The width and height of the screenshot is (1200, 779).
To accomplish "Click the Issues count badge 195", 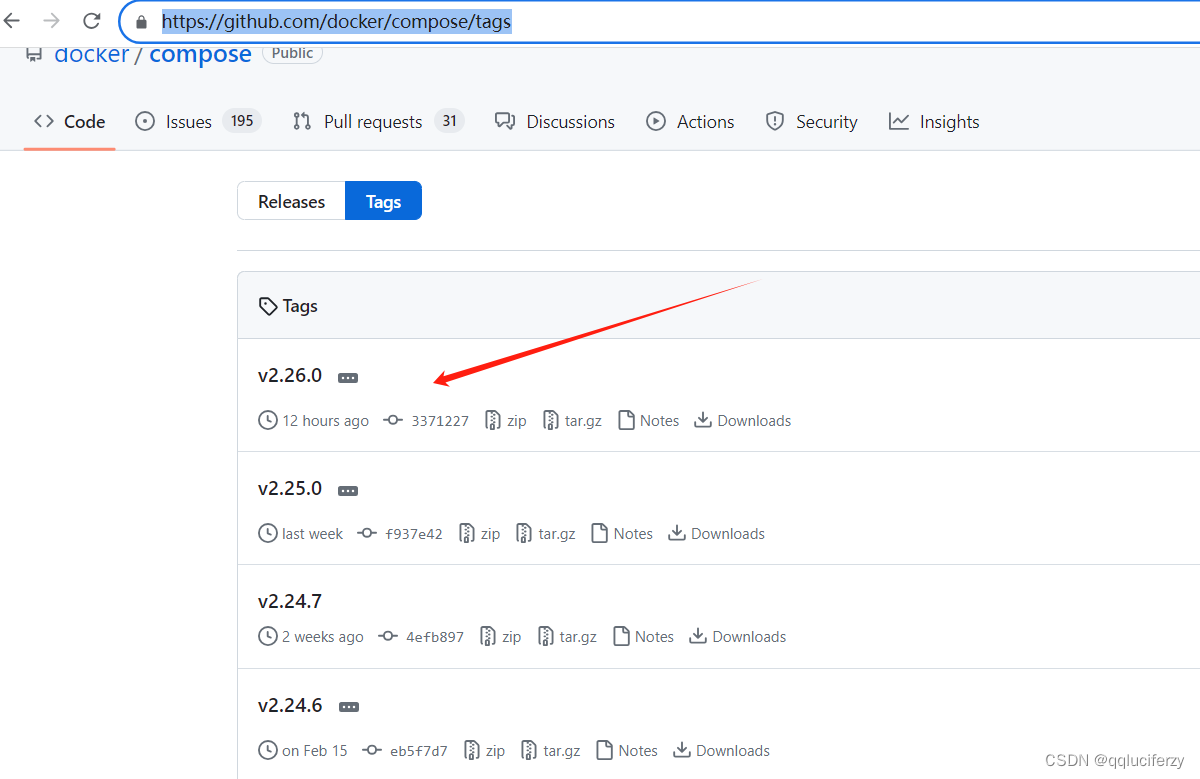I will pyautogui.click(x=242, y=121).
